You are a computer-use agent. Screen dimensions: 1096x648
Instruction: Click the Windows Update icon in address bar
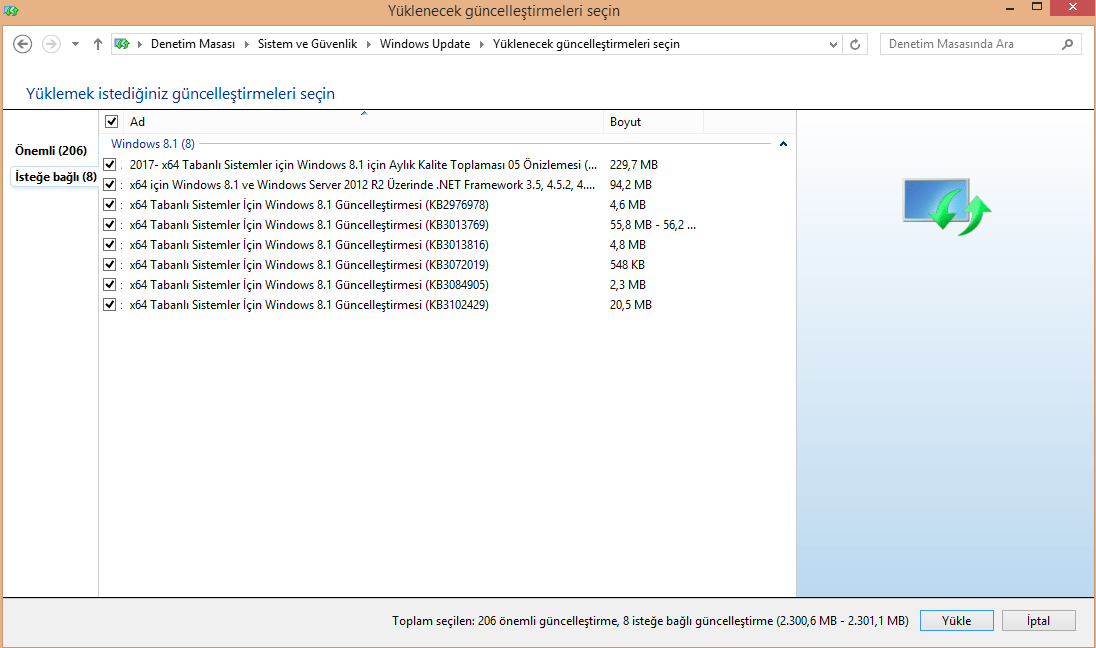pos(122,44)
